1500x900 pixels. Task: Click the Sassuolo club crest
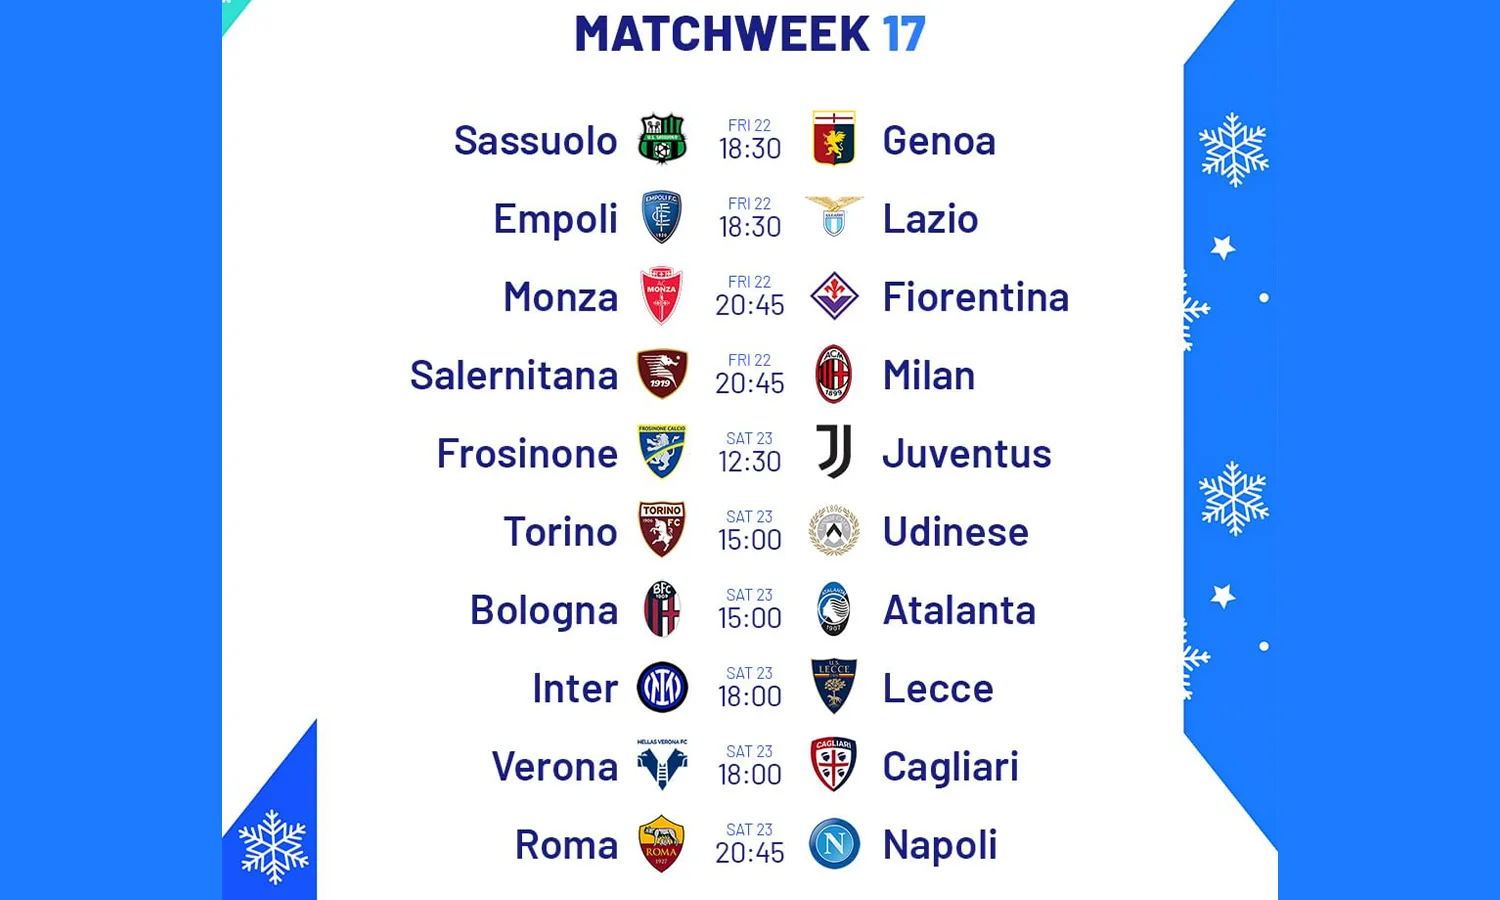[662, 139]
